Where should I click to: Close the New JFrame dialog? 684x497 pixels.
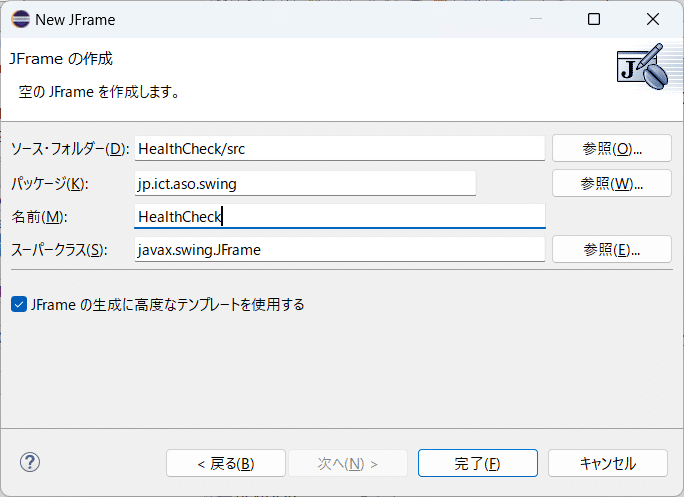[x=653, y=19]
